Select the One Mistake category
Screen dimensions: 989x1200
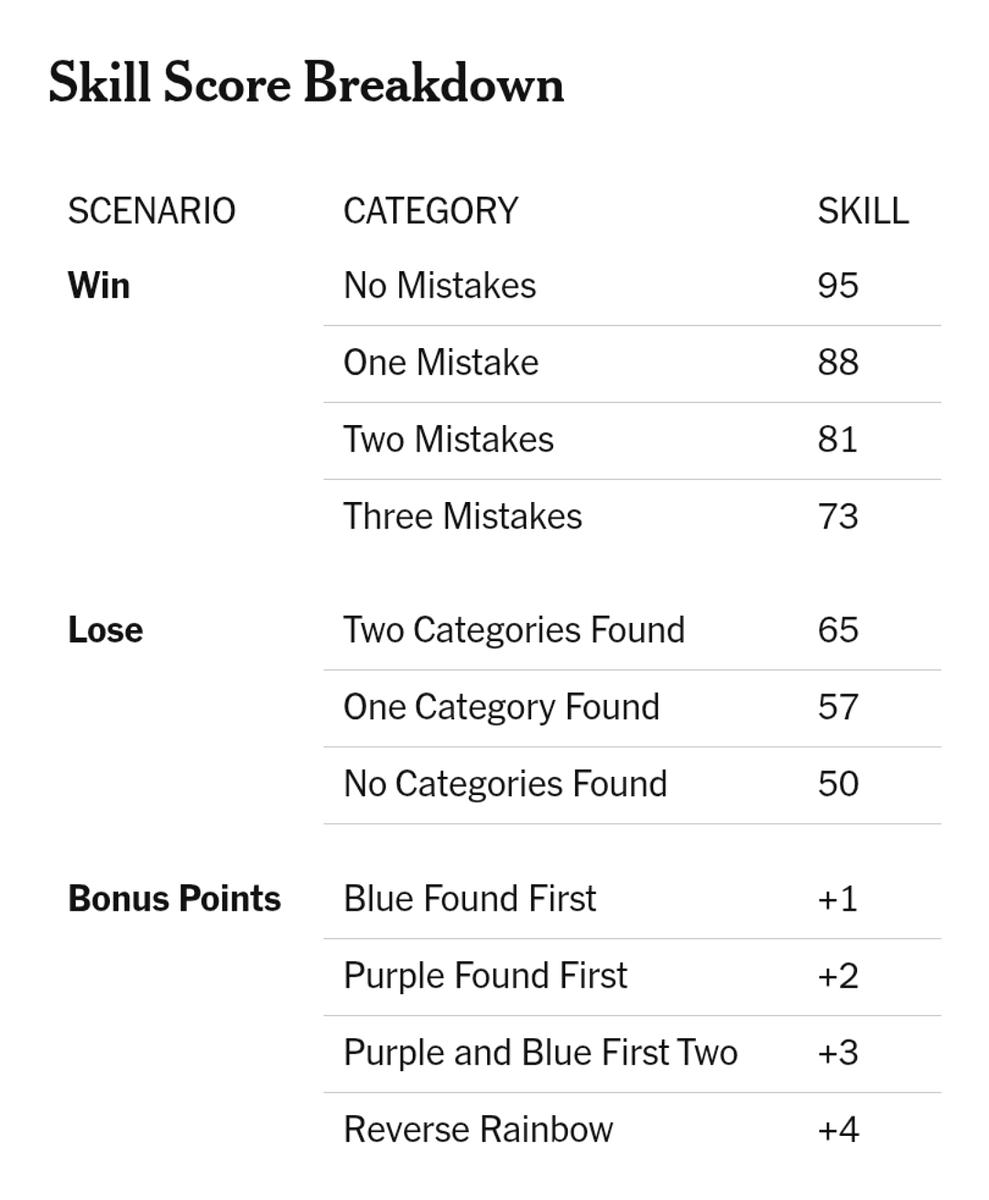[441, 362]
